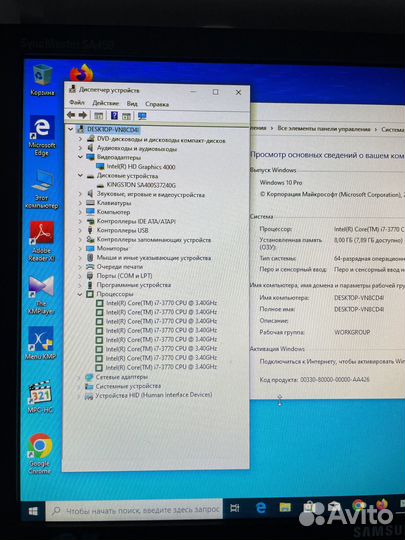Click the taskbar search box
Screen dimensions: 405x540
(x=134, y=509)
